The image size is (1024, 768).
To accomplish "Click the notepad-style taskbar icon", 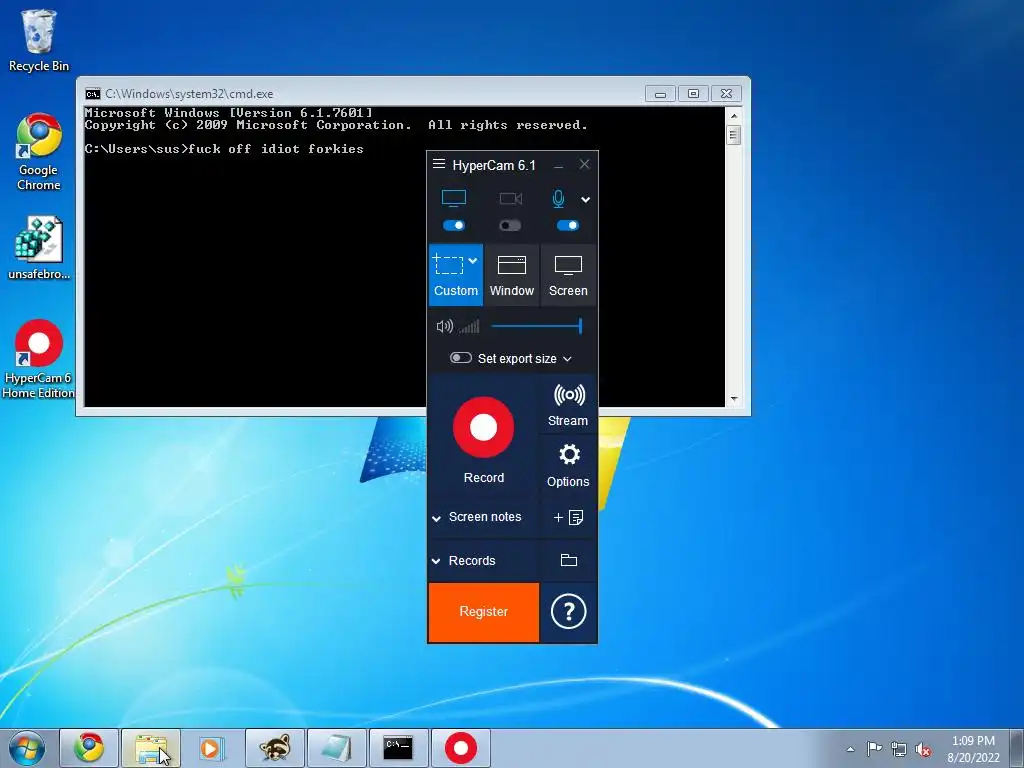I will pos(336,748).
